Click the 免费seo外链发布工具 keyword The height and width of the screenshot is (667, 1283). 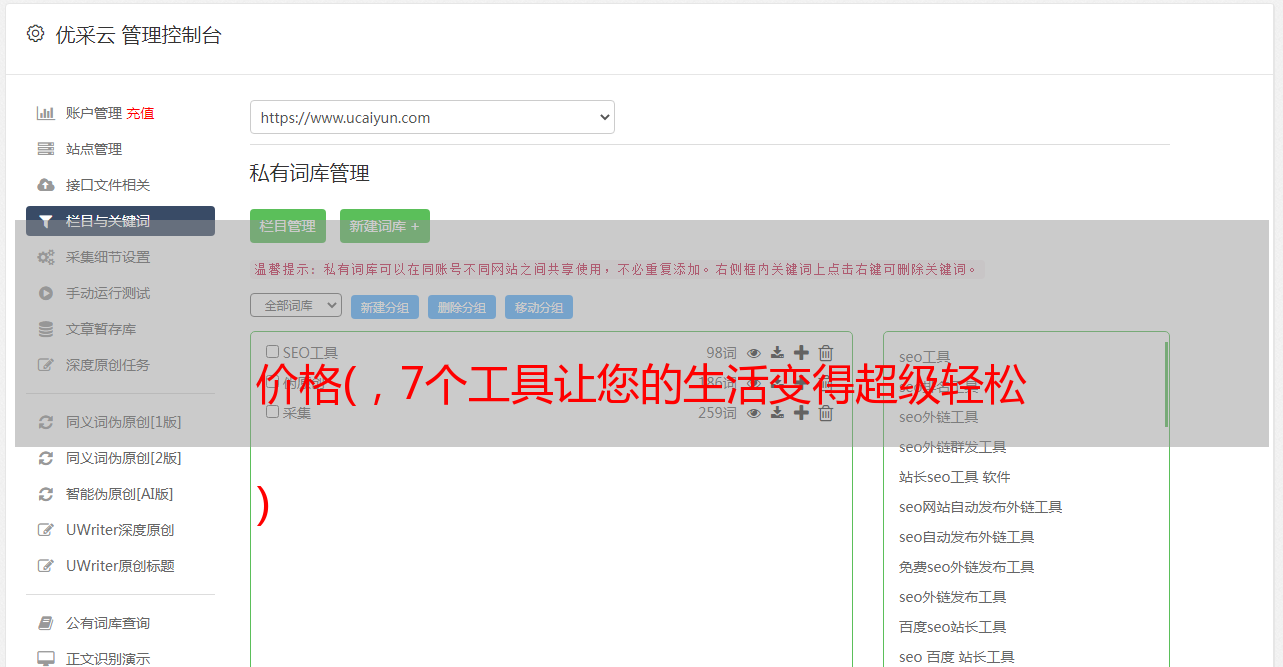[967, 567]
